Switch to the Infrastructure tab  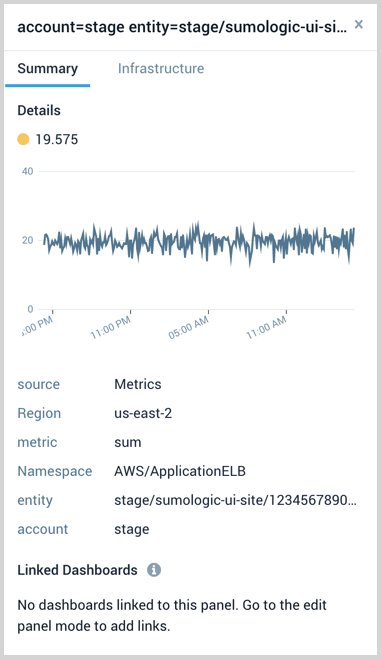click(x=161, y=69)
